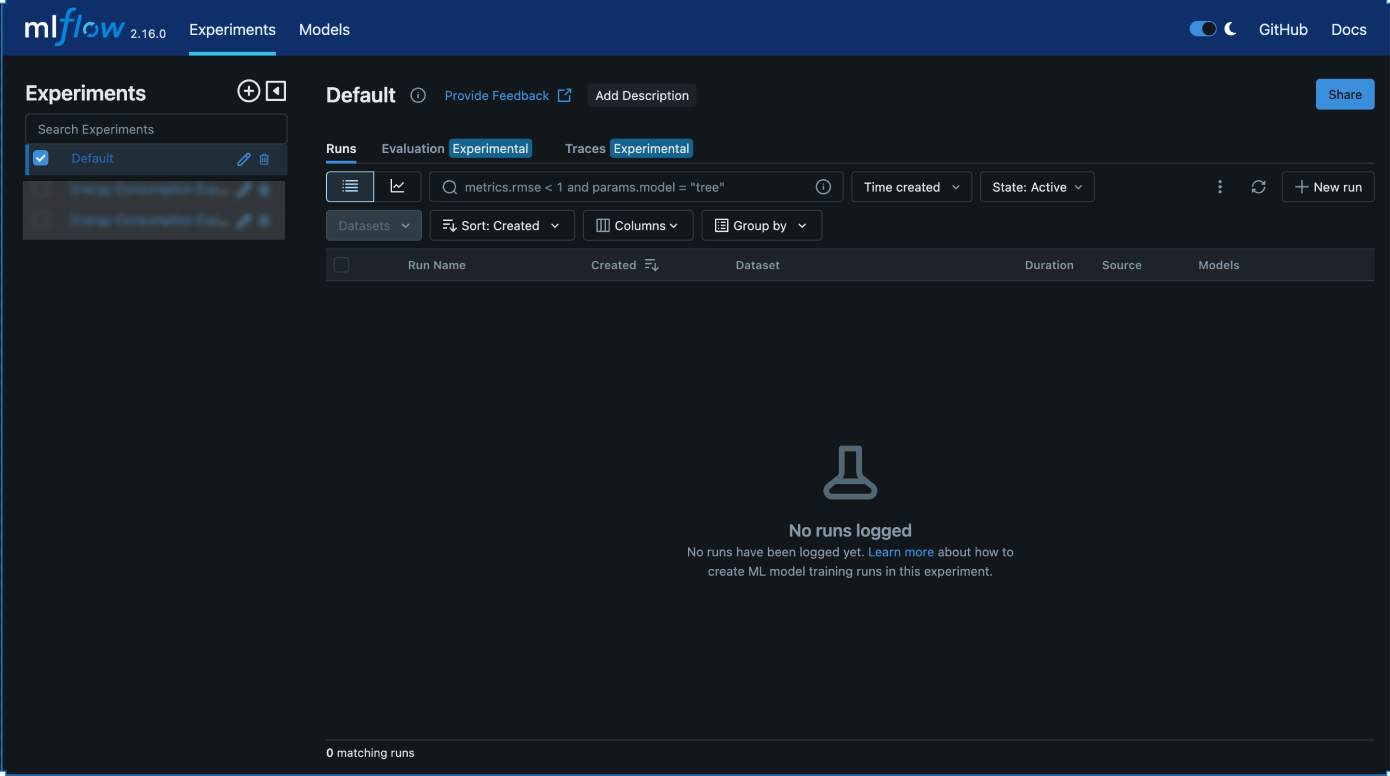Click the info icon beside Default title

[418, 96]
